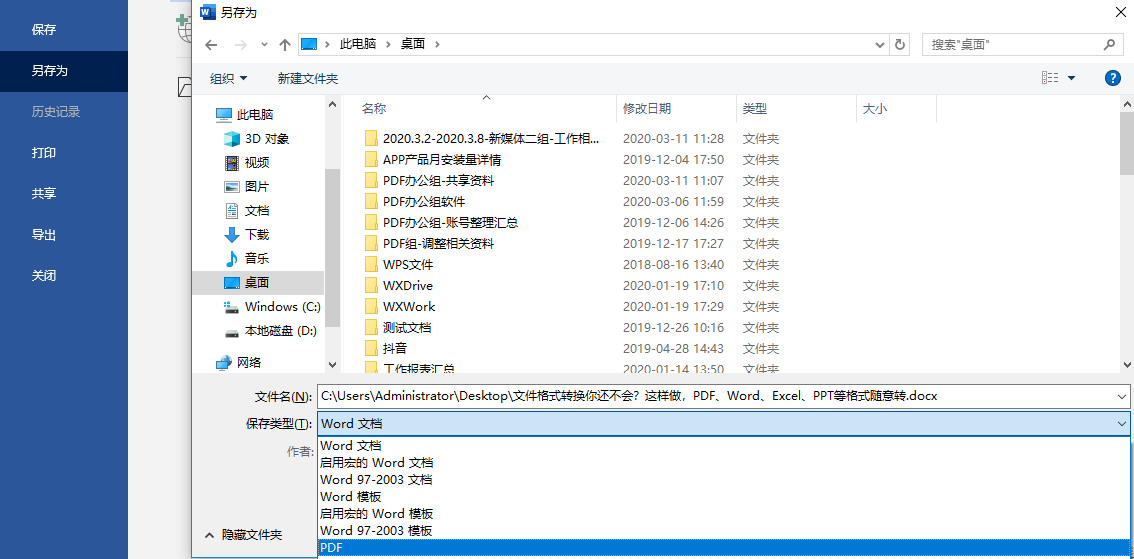Go forward with the right arrow
The height and width of the screenshot is (559, 1134).
(x=242, y=45)
